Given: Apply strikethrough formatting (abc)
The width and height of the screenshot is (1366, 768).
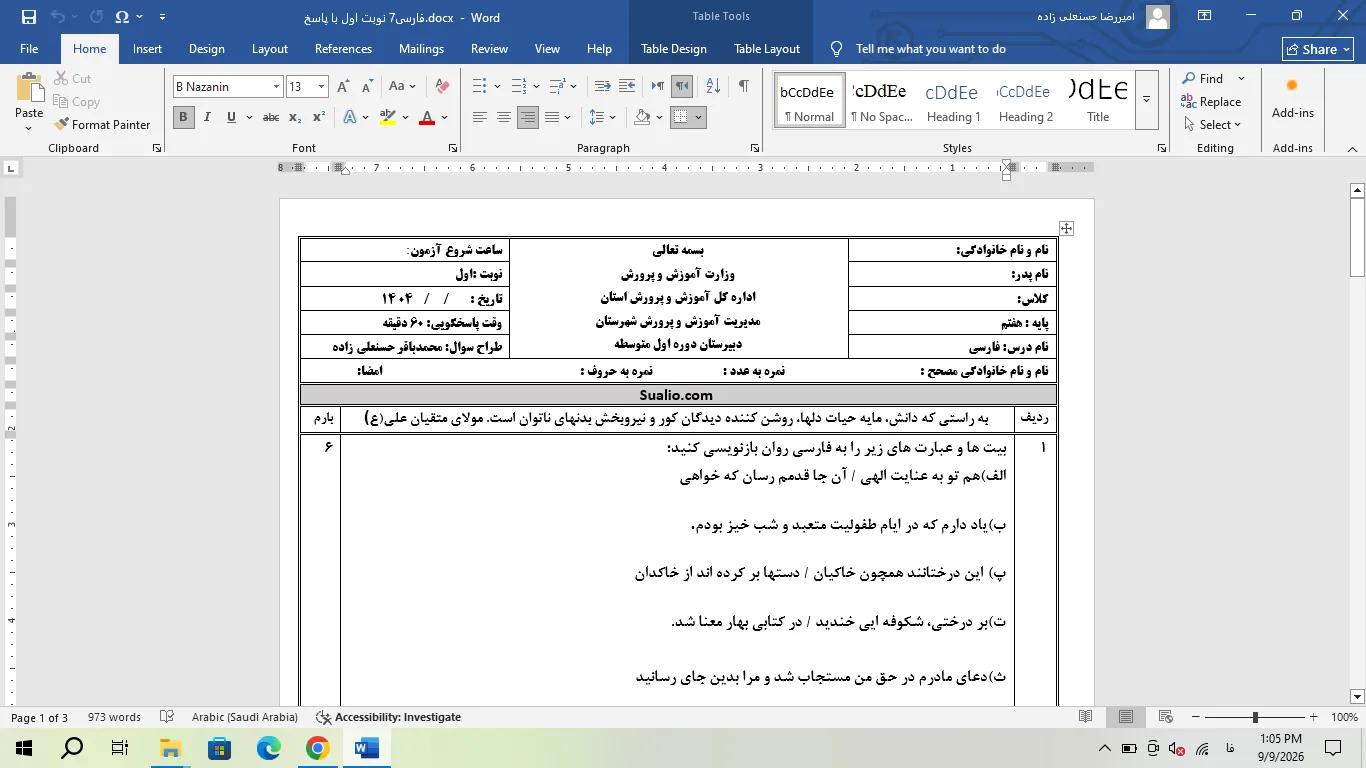Looking at the screenshot, I should tap(270, 117).
